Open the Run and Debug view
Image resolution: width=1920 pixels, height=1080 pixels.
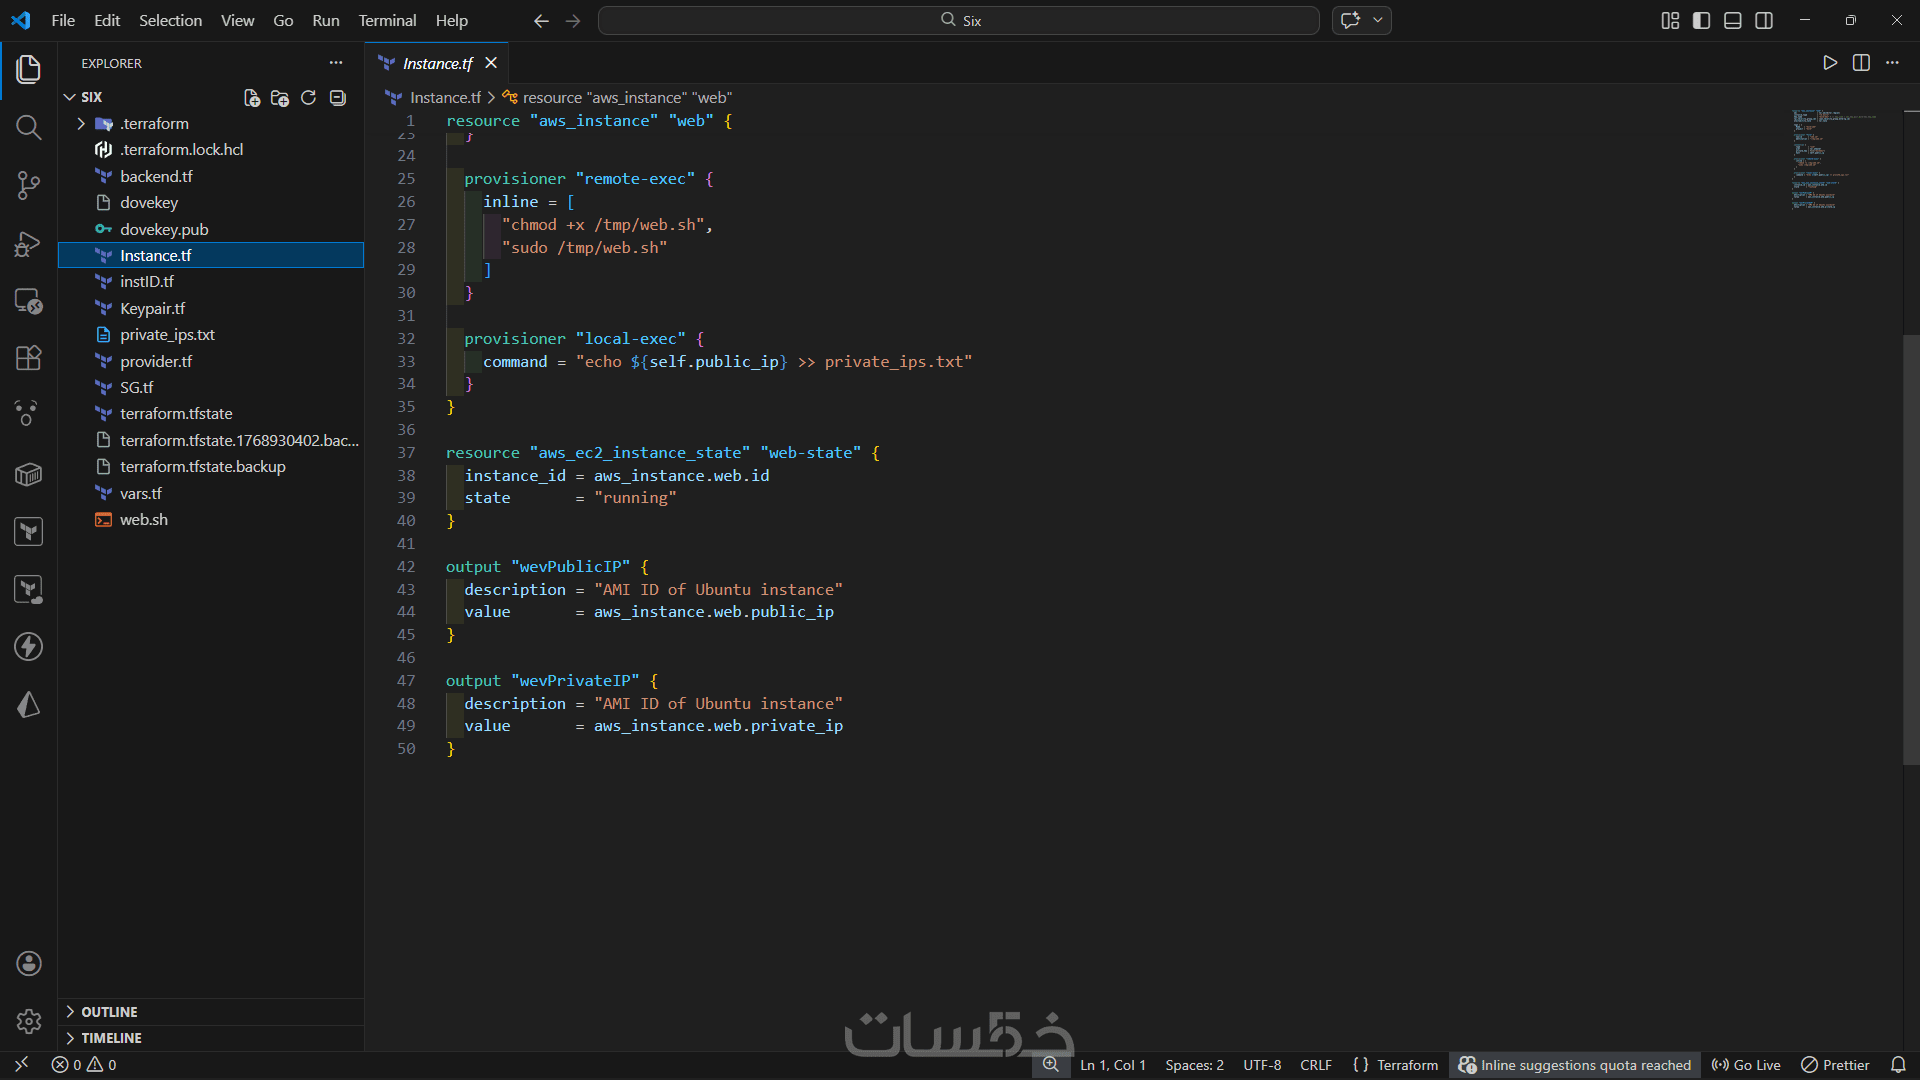click(x=28, y=243)
